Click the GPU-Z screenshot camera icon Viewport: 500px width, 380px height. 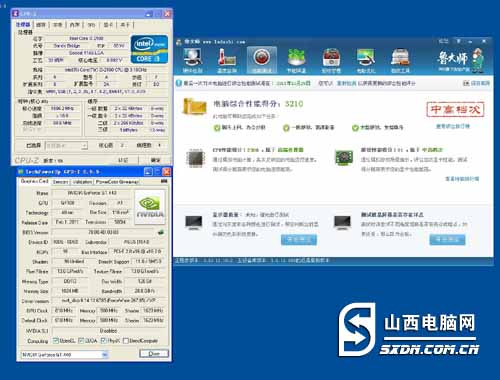164,181
